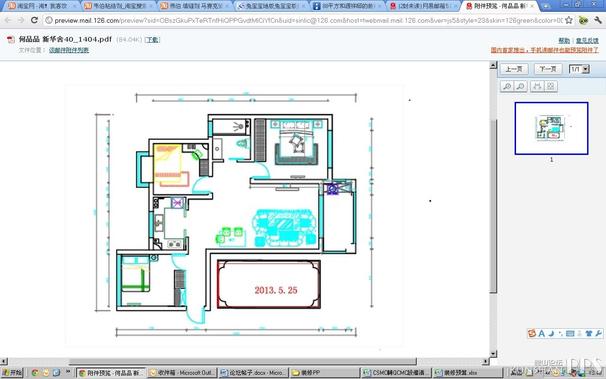
Task: Bookmark this page with the star icon
Action: (x=569, y=20)
